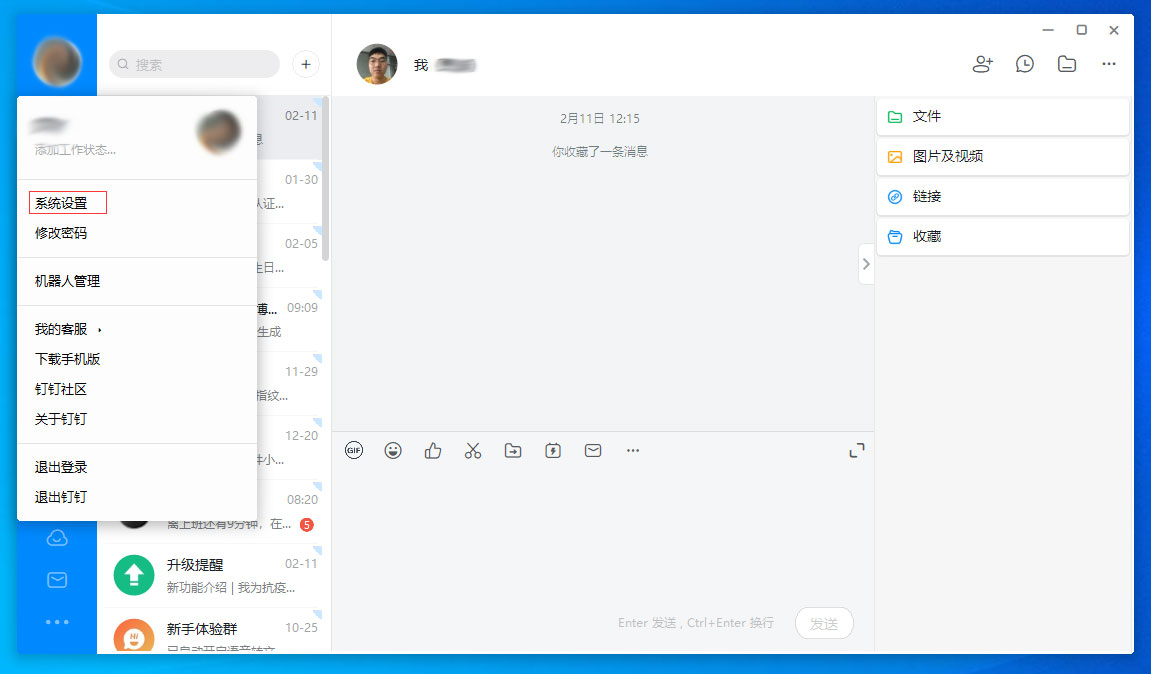Image resolution: width=1151 pixels, height=674 pixels.
Task: Use the screenshot scissors tool
Action: (x=472, y=450)
